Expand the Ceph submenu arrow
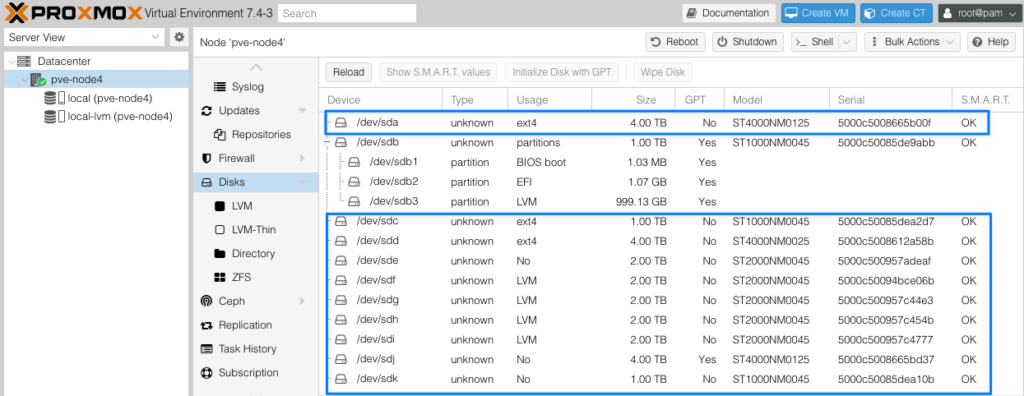This screenshot has height=396, width=1024. 302,301
